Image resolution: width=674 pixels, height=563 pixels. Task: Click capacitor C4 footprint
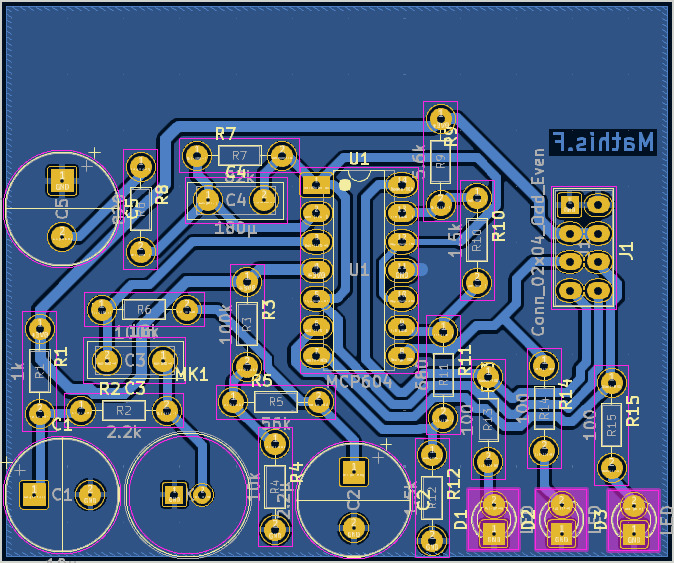[236, 201]
